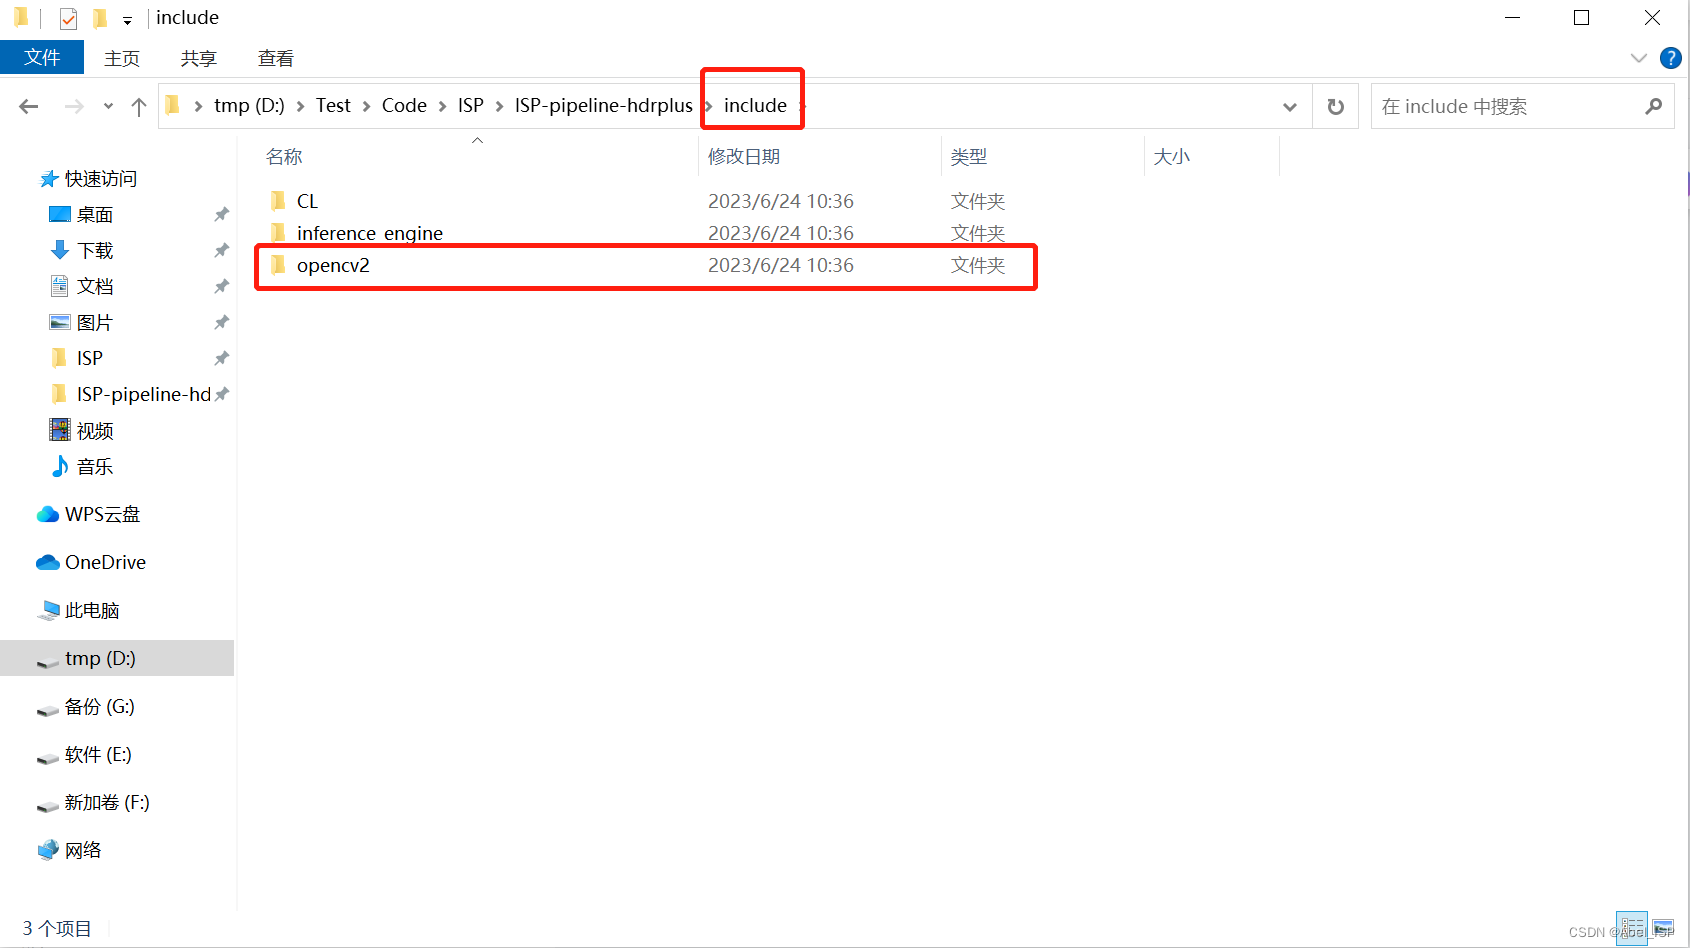This screenshot has height=948, width=1690.
Task: Click the checkmark icon in quick access toolbar
Action: 66,17
